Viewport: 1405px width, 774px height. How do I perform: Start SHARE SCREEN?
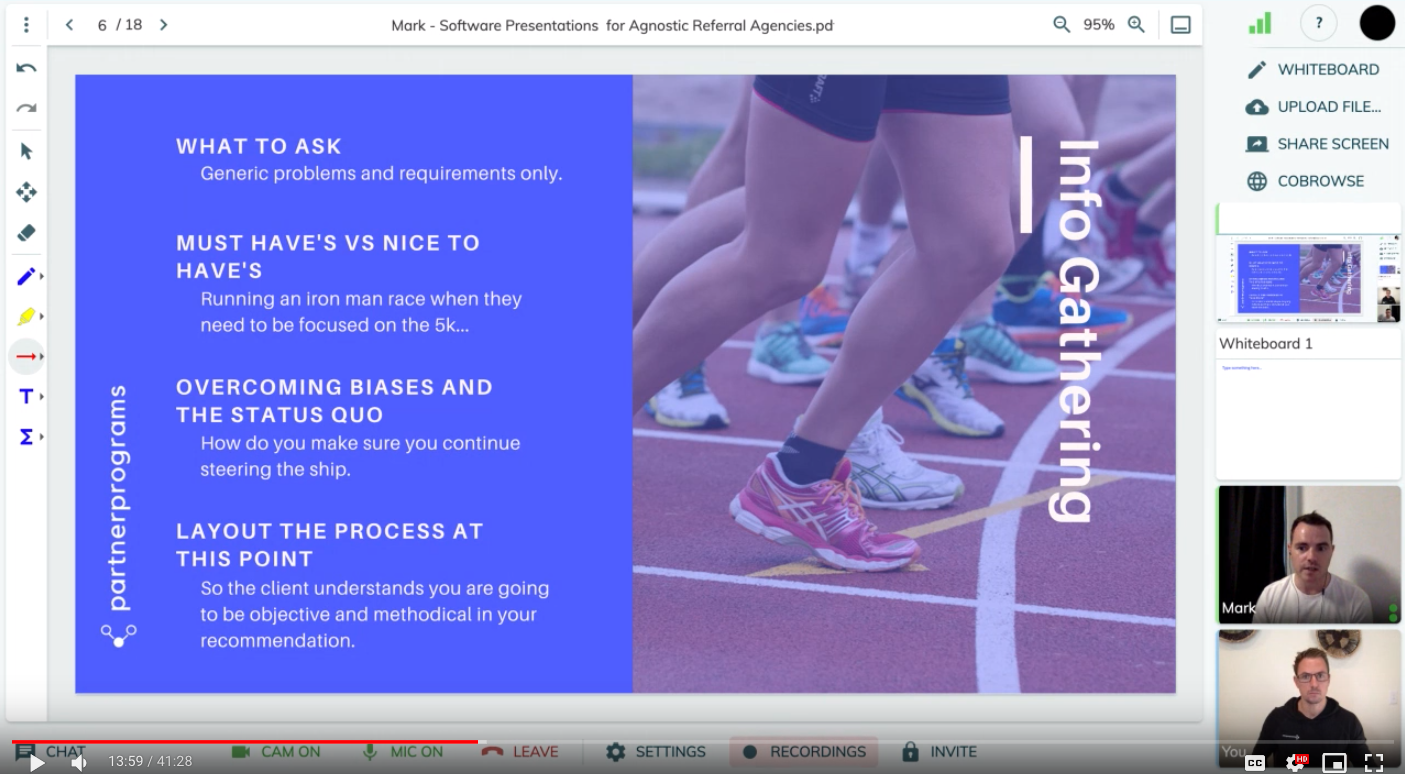[x=1317, y=144]
